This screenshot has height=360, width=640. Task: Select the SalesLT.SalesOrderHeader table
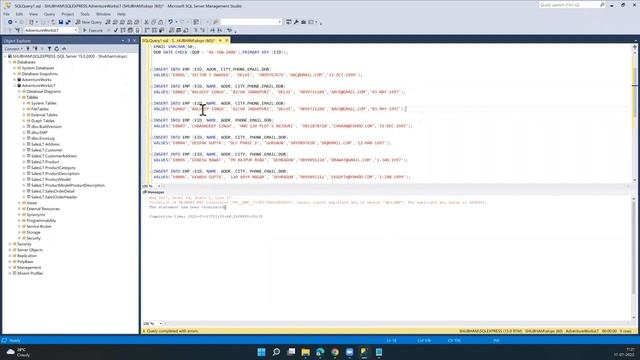(x=54, y=197)
